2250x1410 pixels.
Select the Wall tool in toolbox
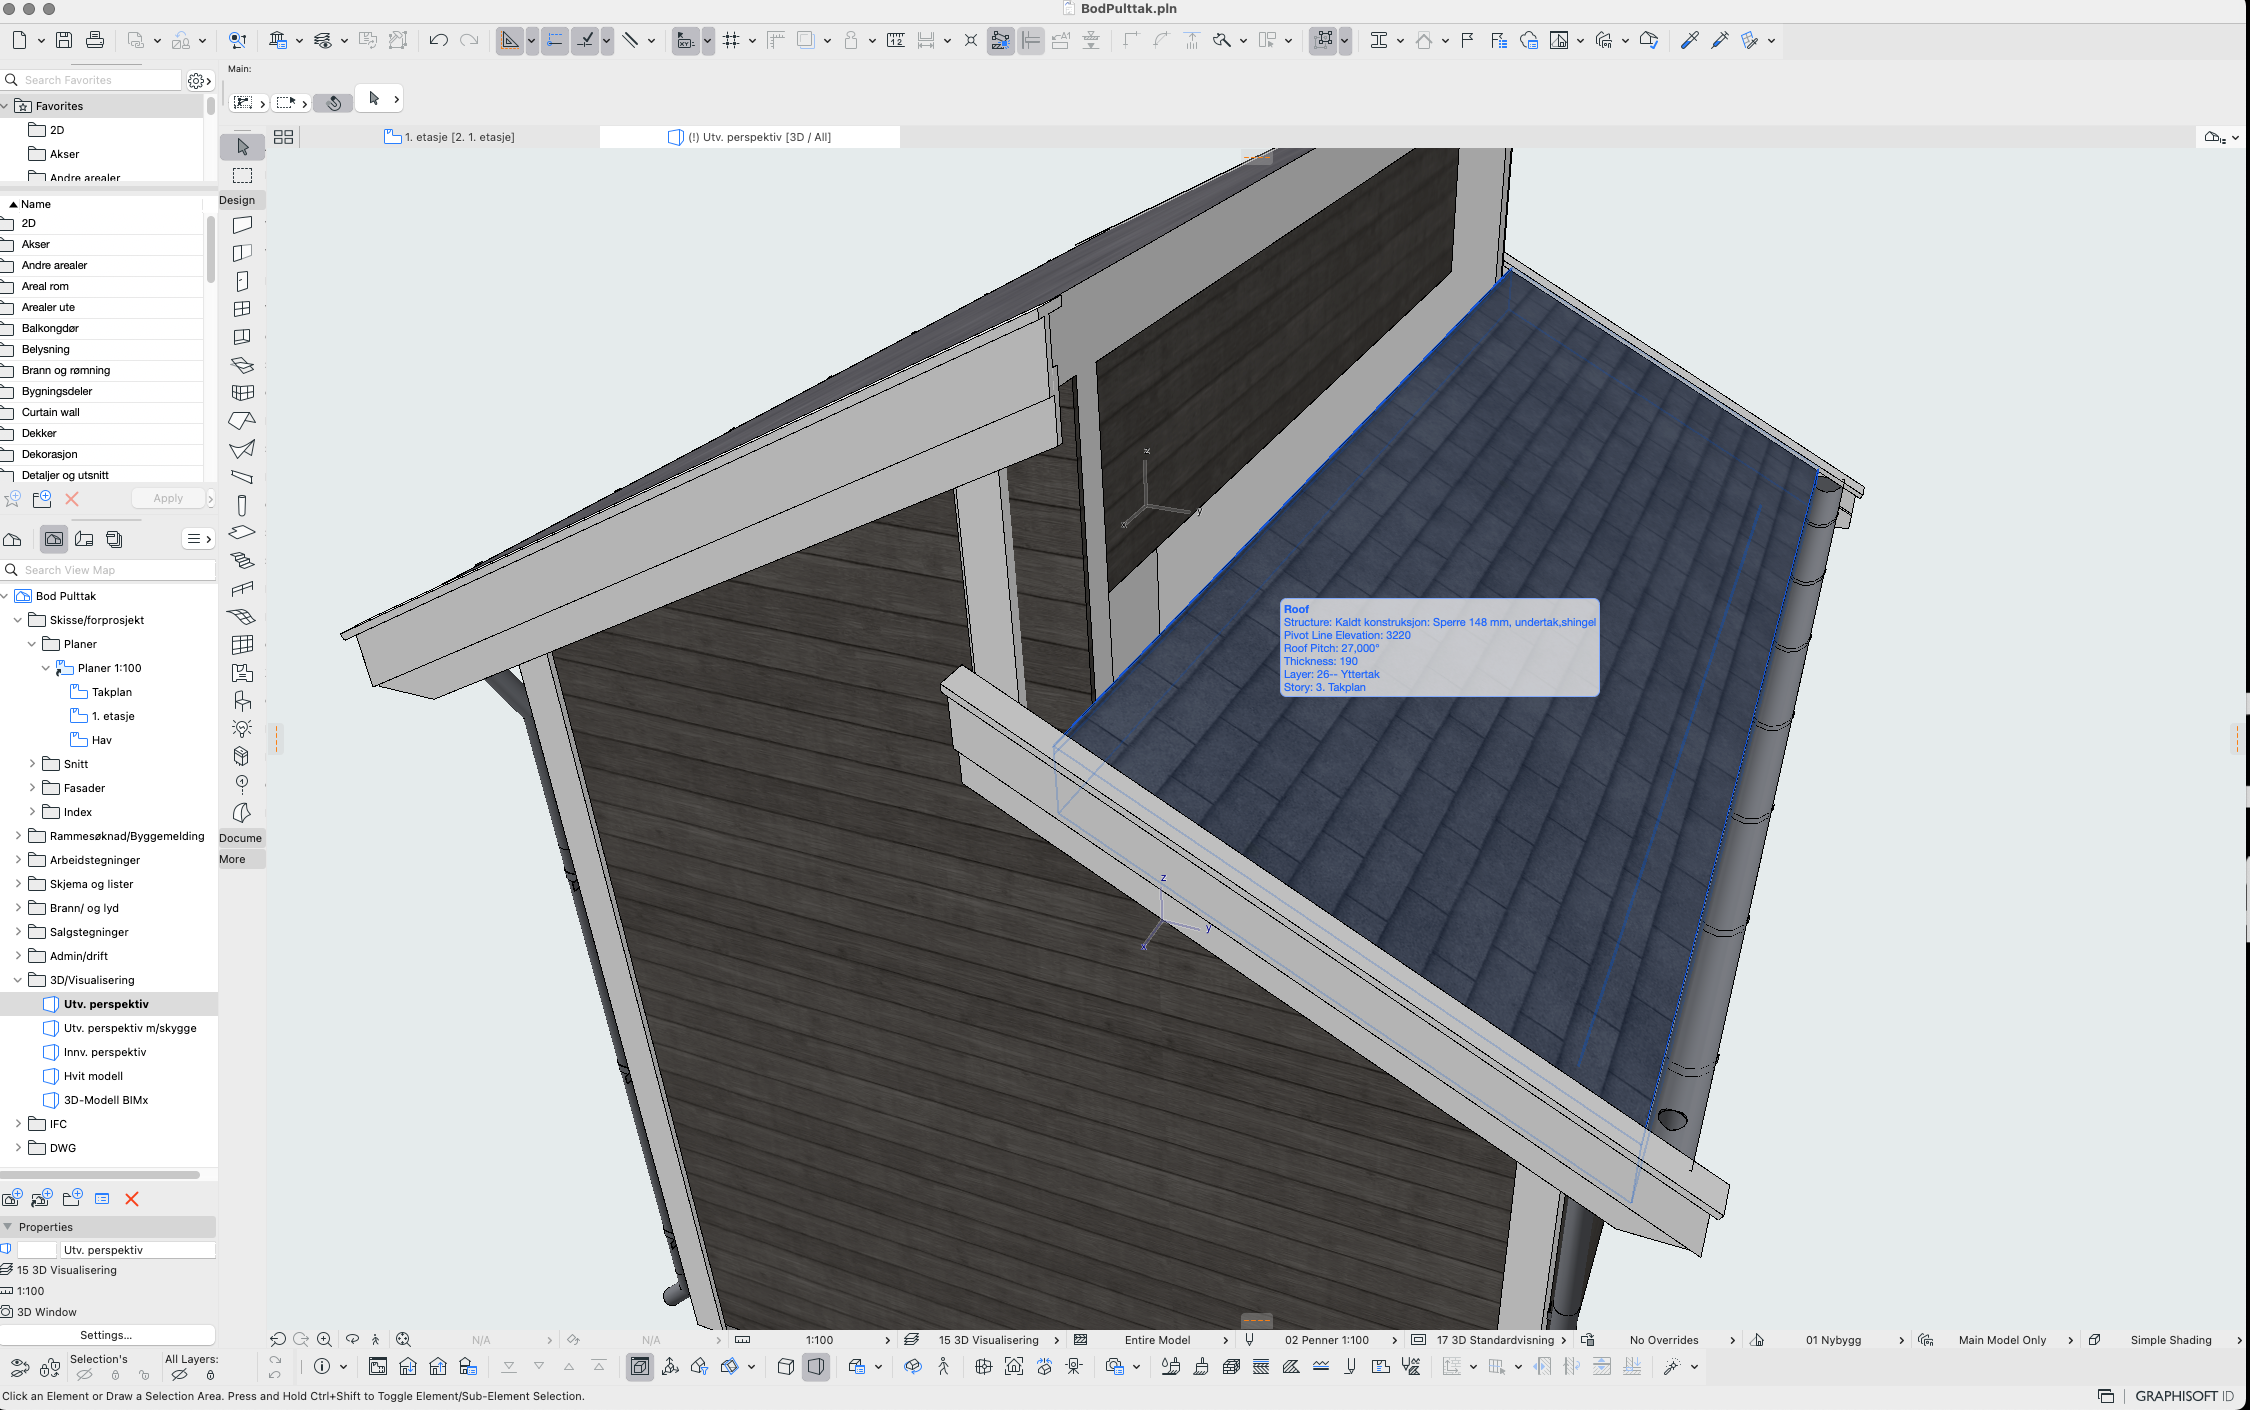(242, 225)
